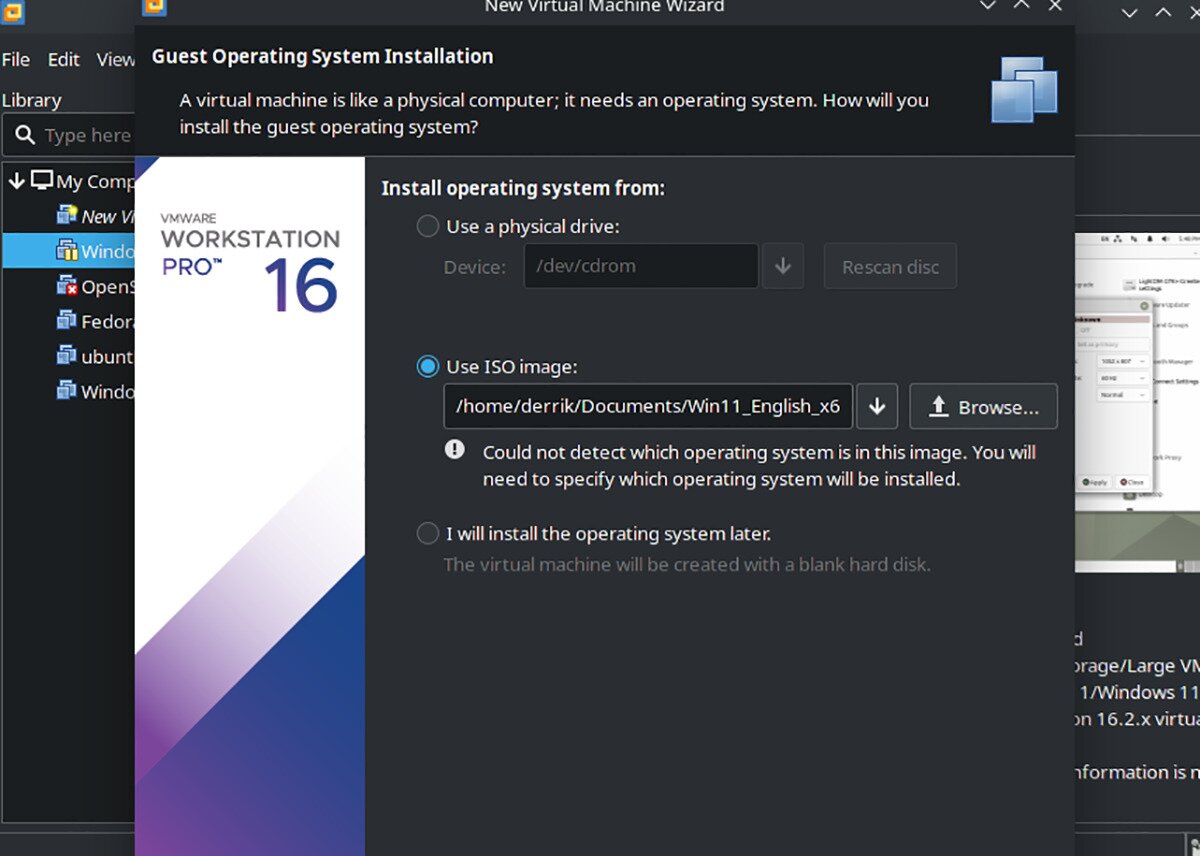The image size is (1200, 856).
Task: Click the warning icon below the ISO path
Action: [455, 450]
